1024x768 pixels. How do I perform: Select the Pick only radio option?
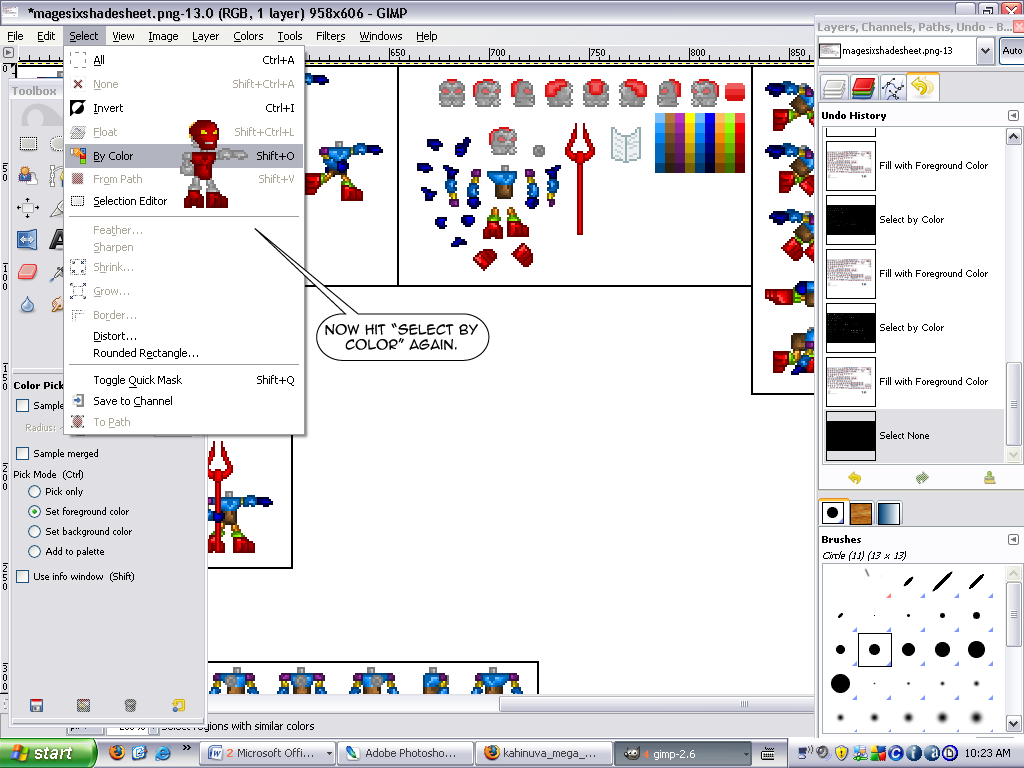pos(35,492)
